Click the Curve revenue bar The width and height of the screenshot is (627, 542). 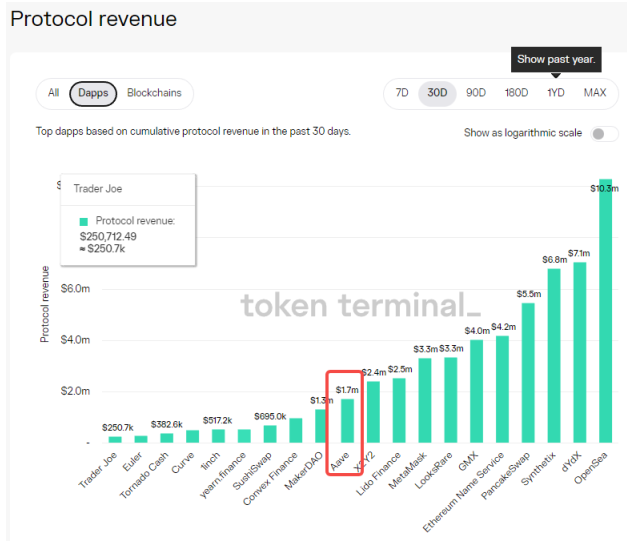(x=192, y=436)
